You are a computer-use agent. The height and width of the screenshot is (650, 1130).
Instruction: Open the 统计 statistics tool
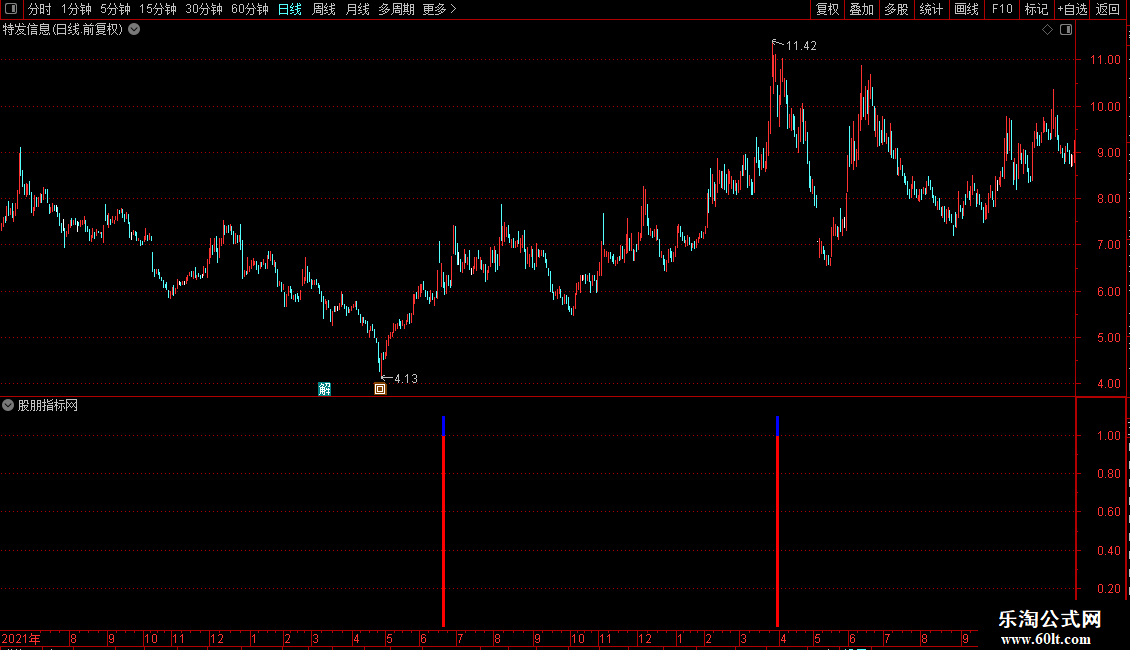(931, 9)
